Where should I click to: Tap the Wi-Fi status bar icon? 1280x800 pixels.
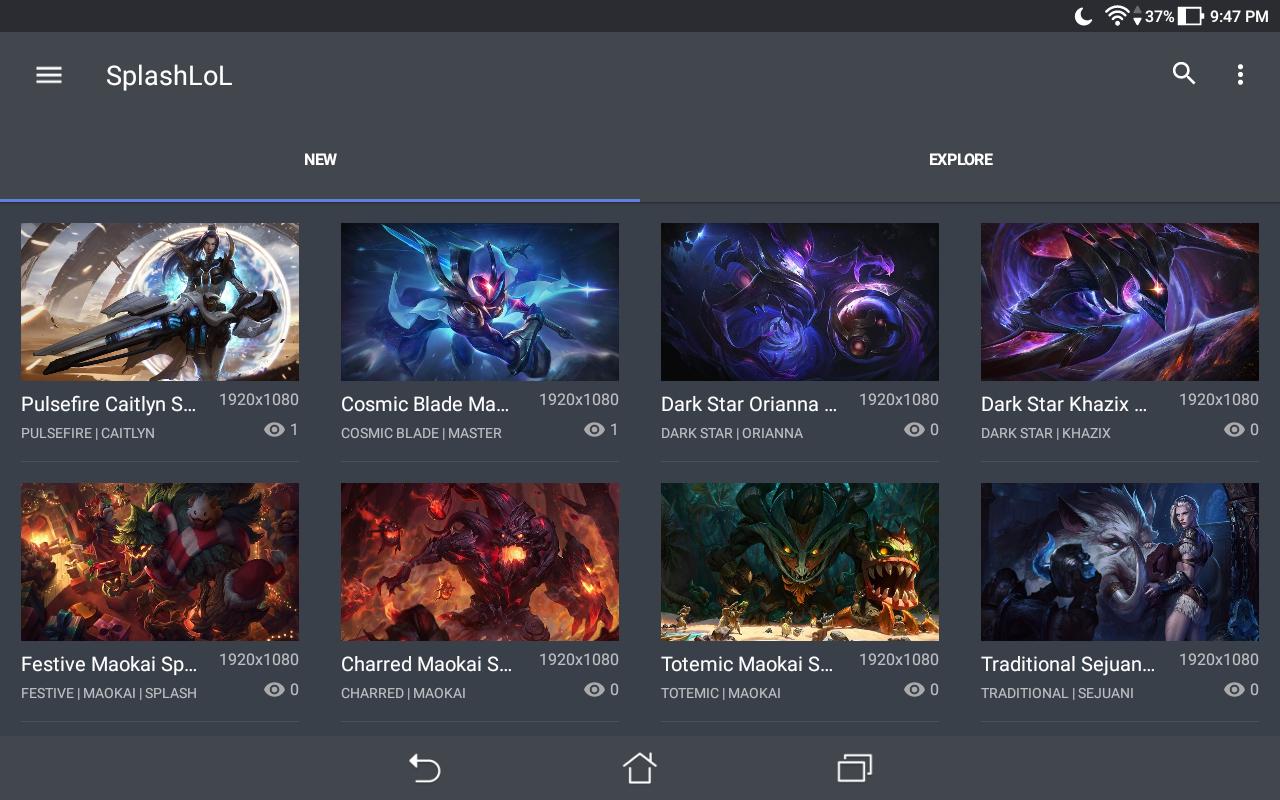1116,15
